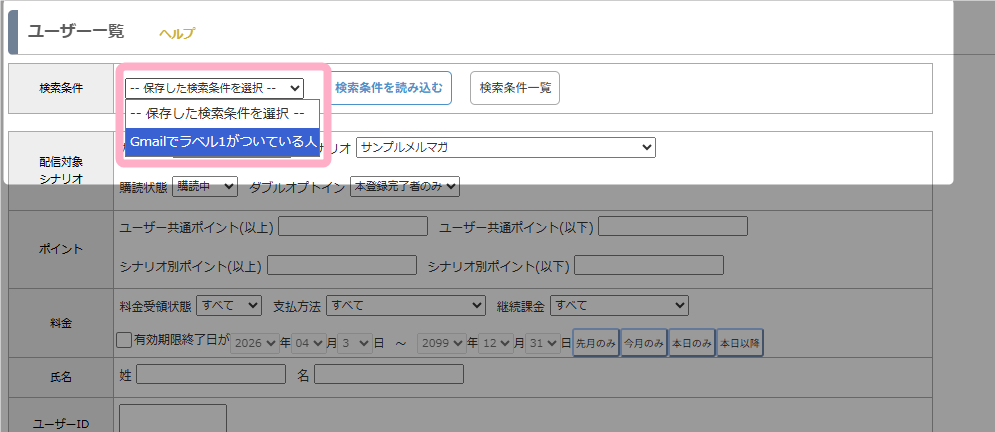995x432 pixels.
Task: Open the 支払方法 dropdown
Action: [406, 304]
